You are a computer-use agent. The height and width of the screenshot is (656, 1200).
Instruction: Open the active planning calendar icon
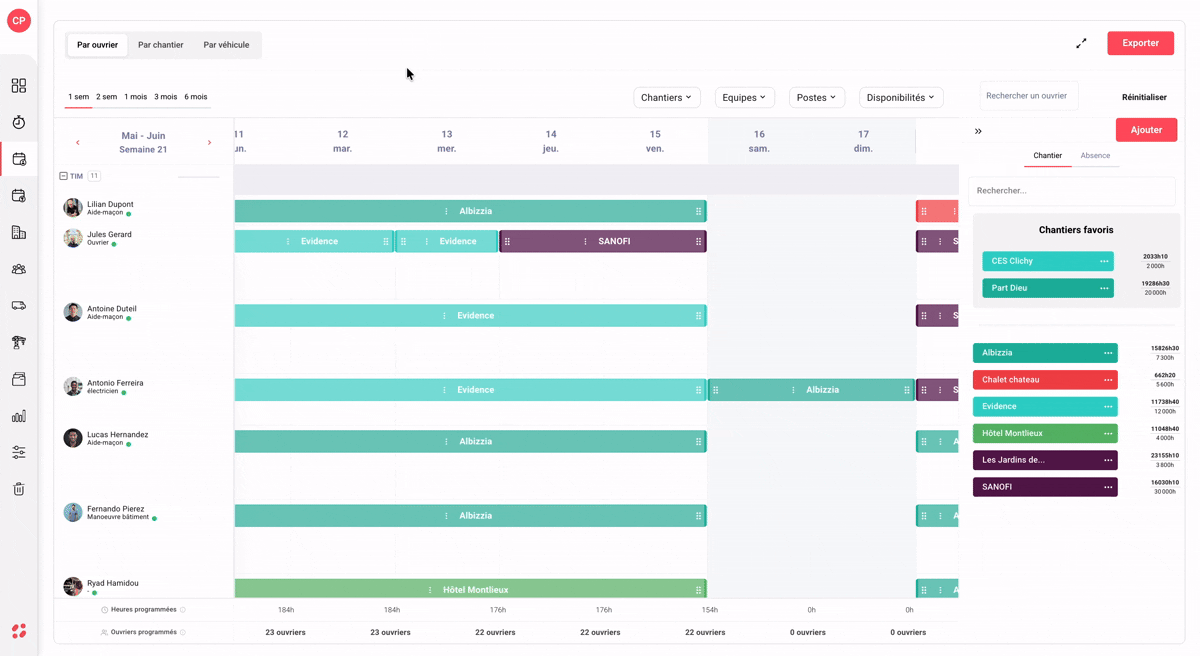tap(19, 159)
